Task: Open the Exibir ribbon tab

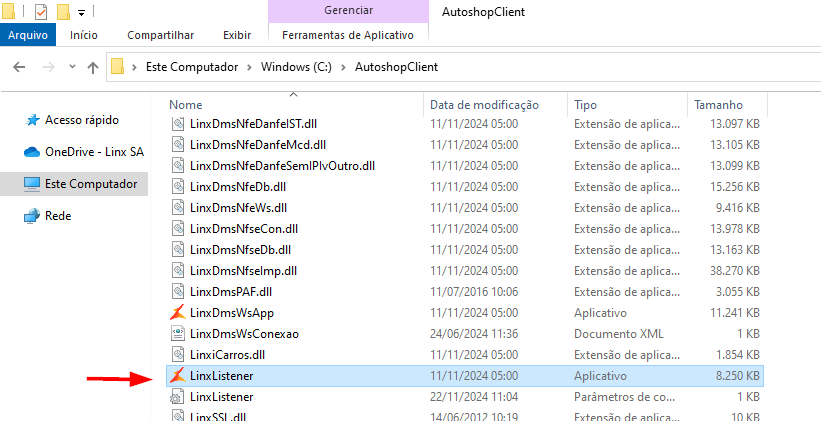Action: point(237,35)
